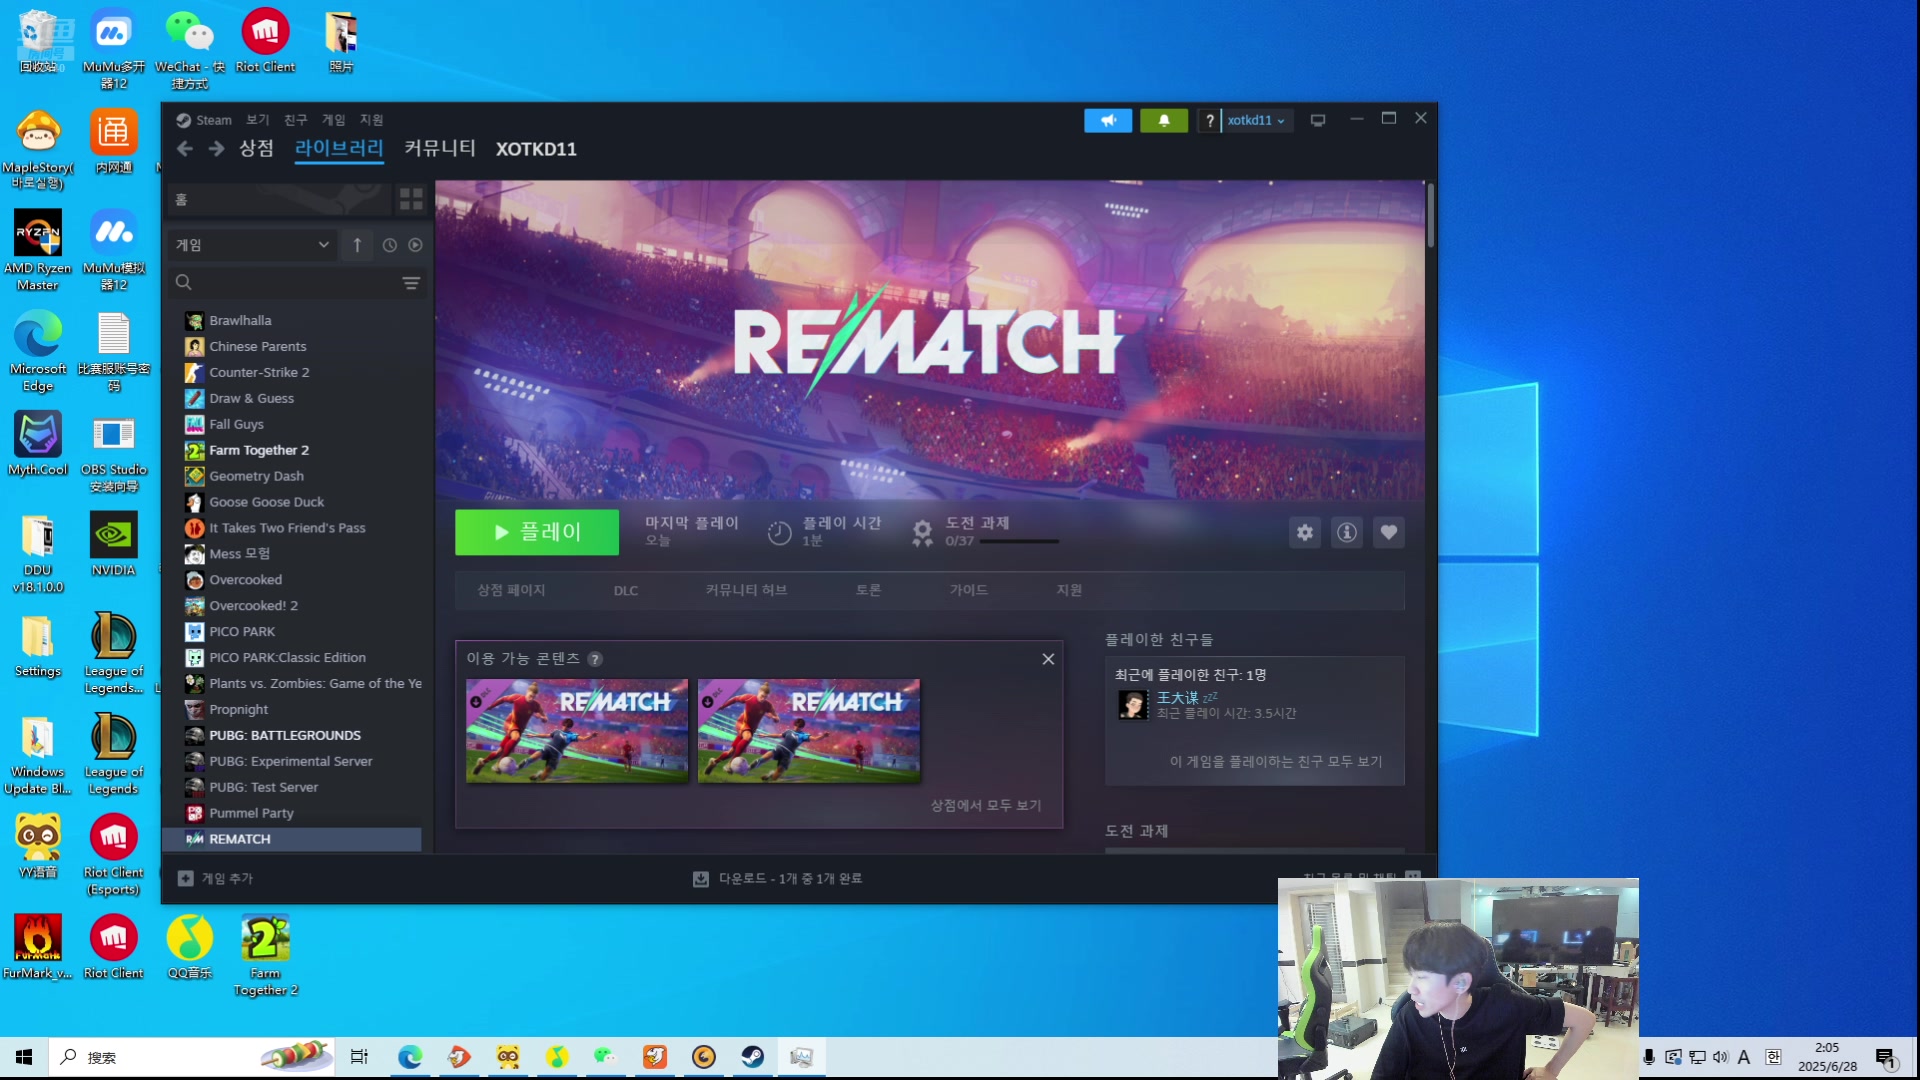Open the 토론 discussions link

click(868, 590)
